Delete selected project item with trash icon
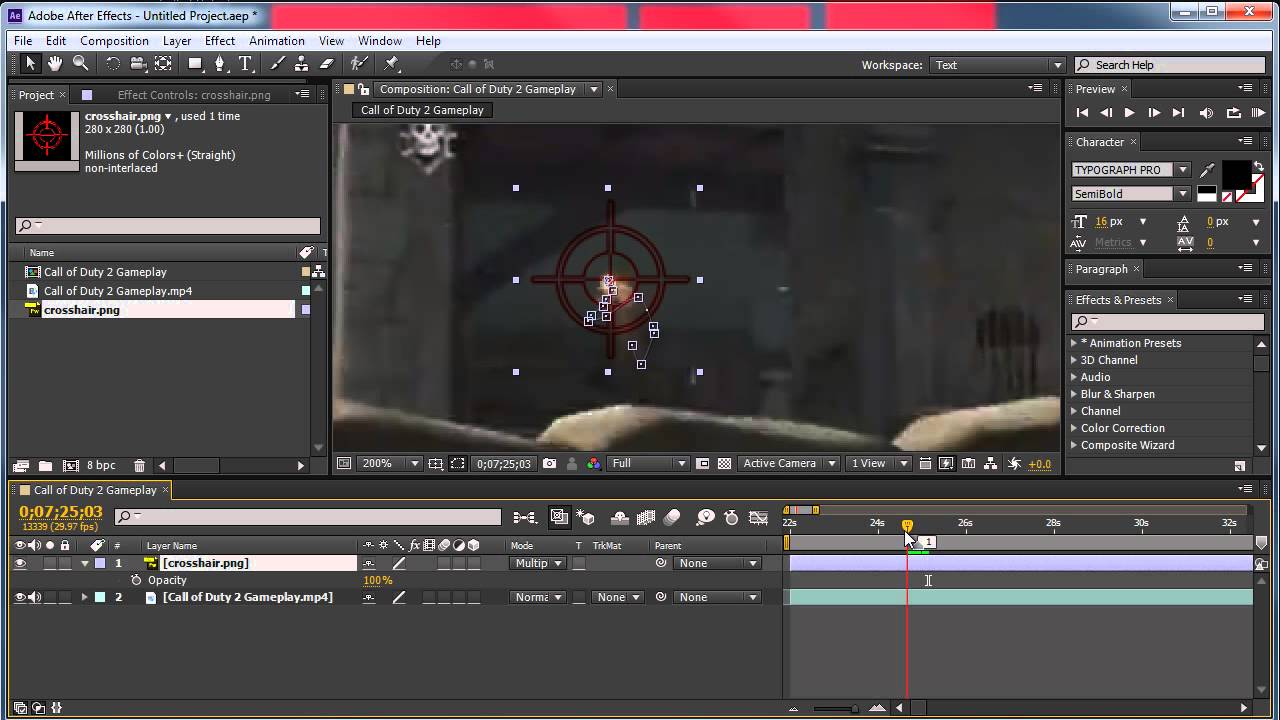 pos(139,466)
